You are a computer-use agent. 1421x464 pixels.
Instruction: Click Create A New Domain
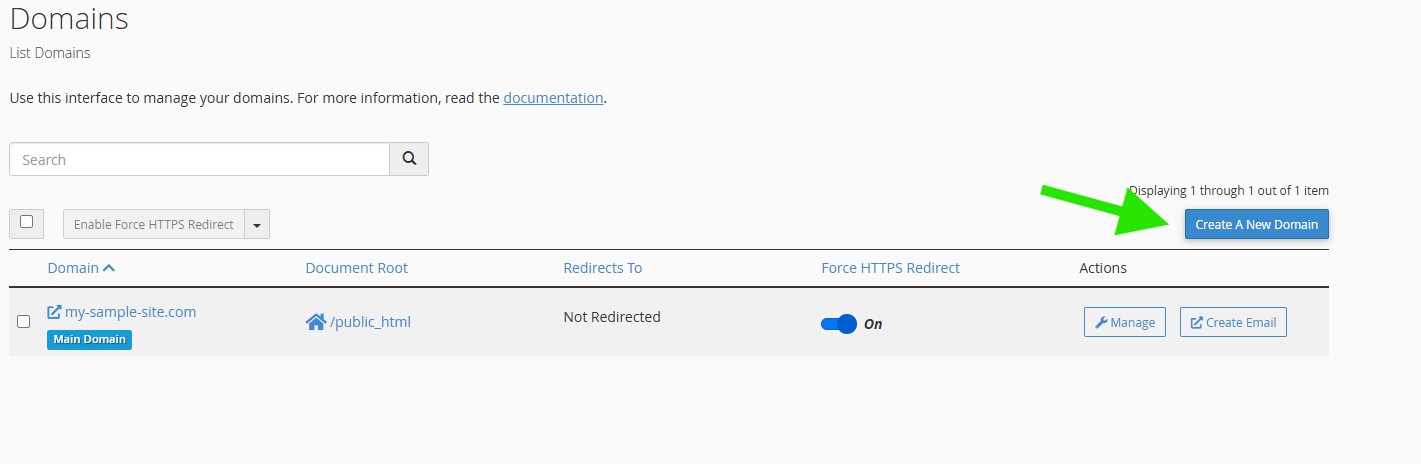(x=1256, y=224)
